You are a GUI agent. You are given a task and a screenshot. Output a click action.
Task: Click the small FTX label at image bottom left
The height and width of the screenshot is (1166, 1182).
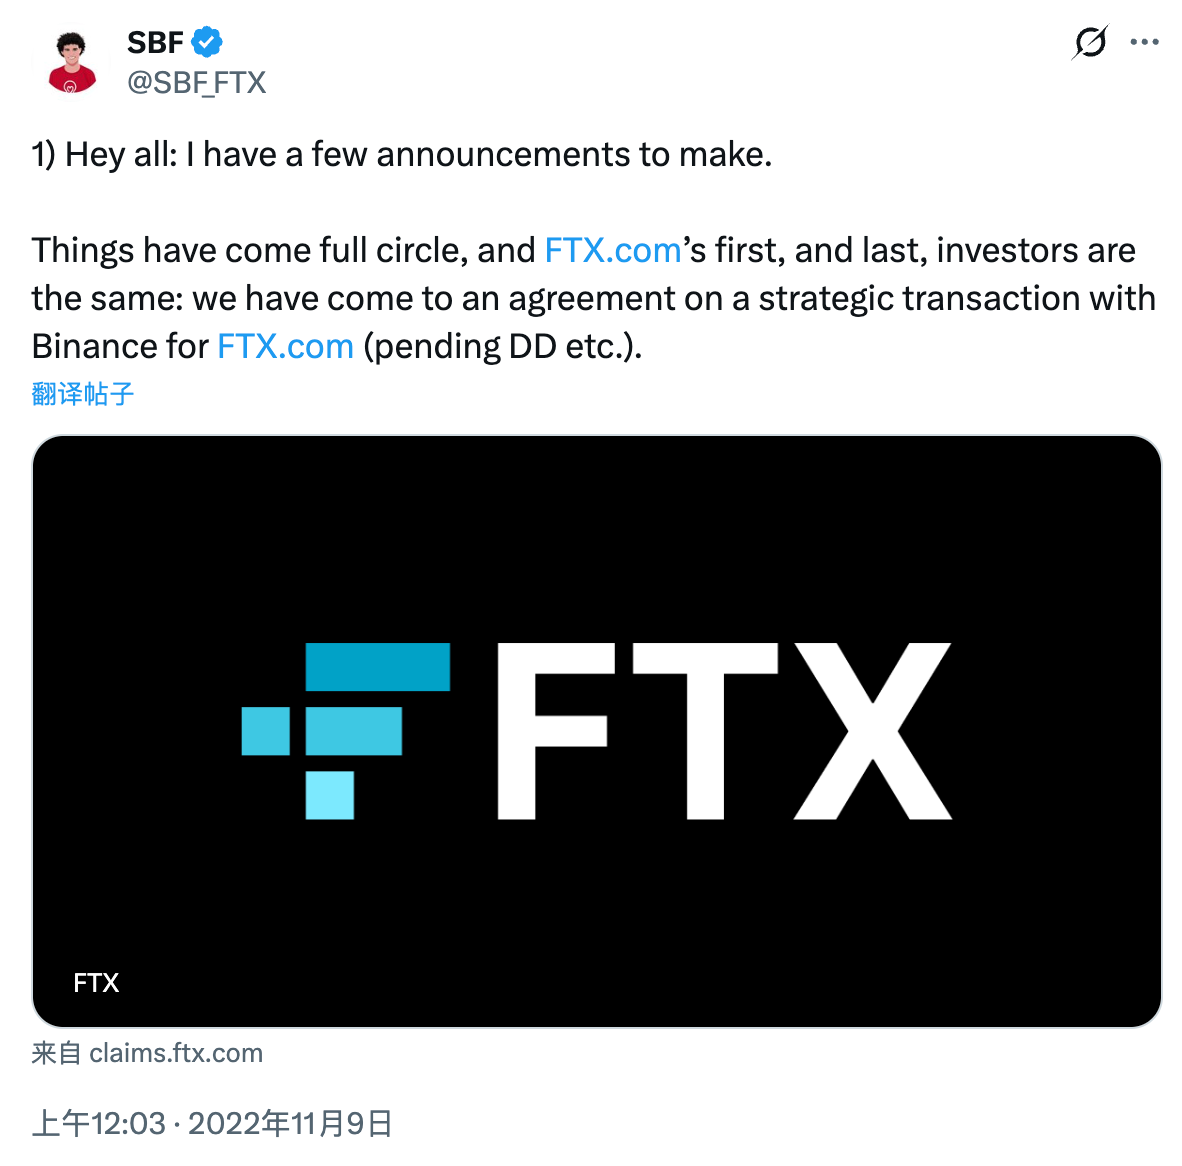pos(95,983)
